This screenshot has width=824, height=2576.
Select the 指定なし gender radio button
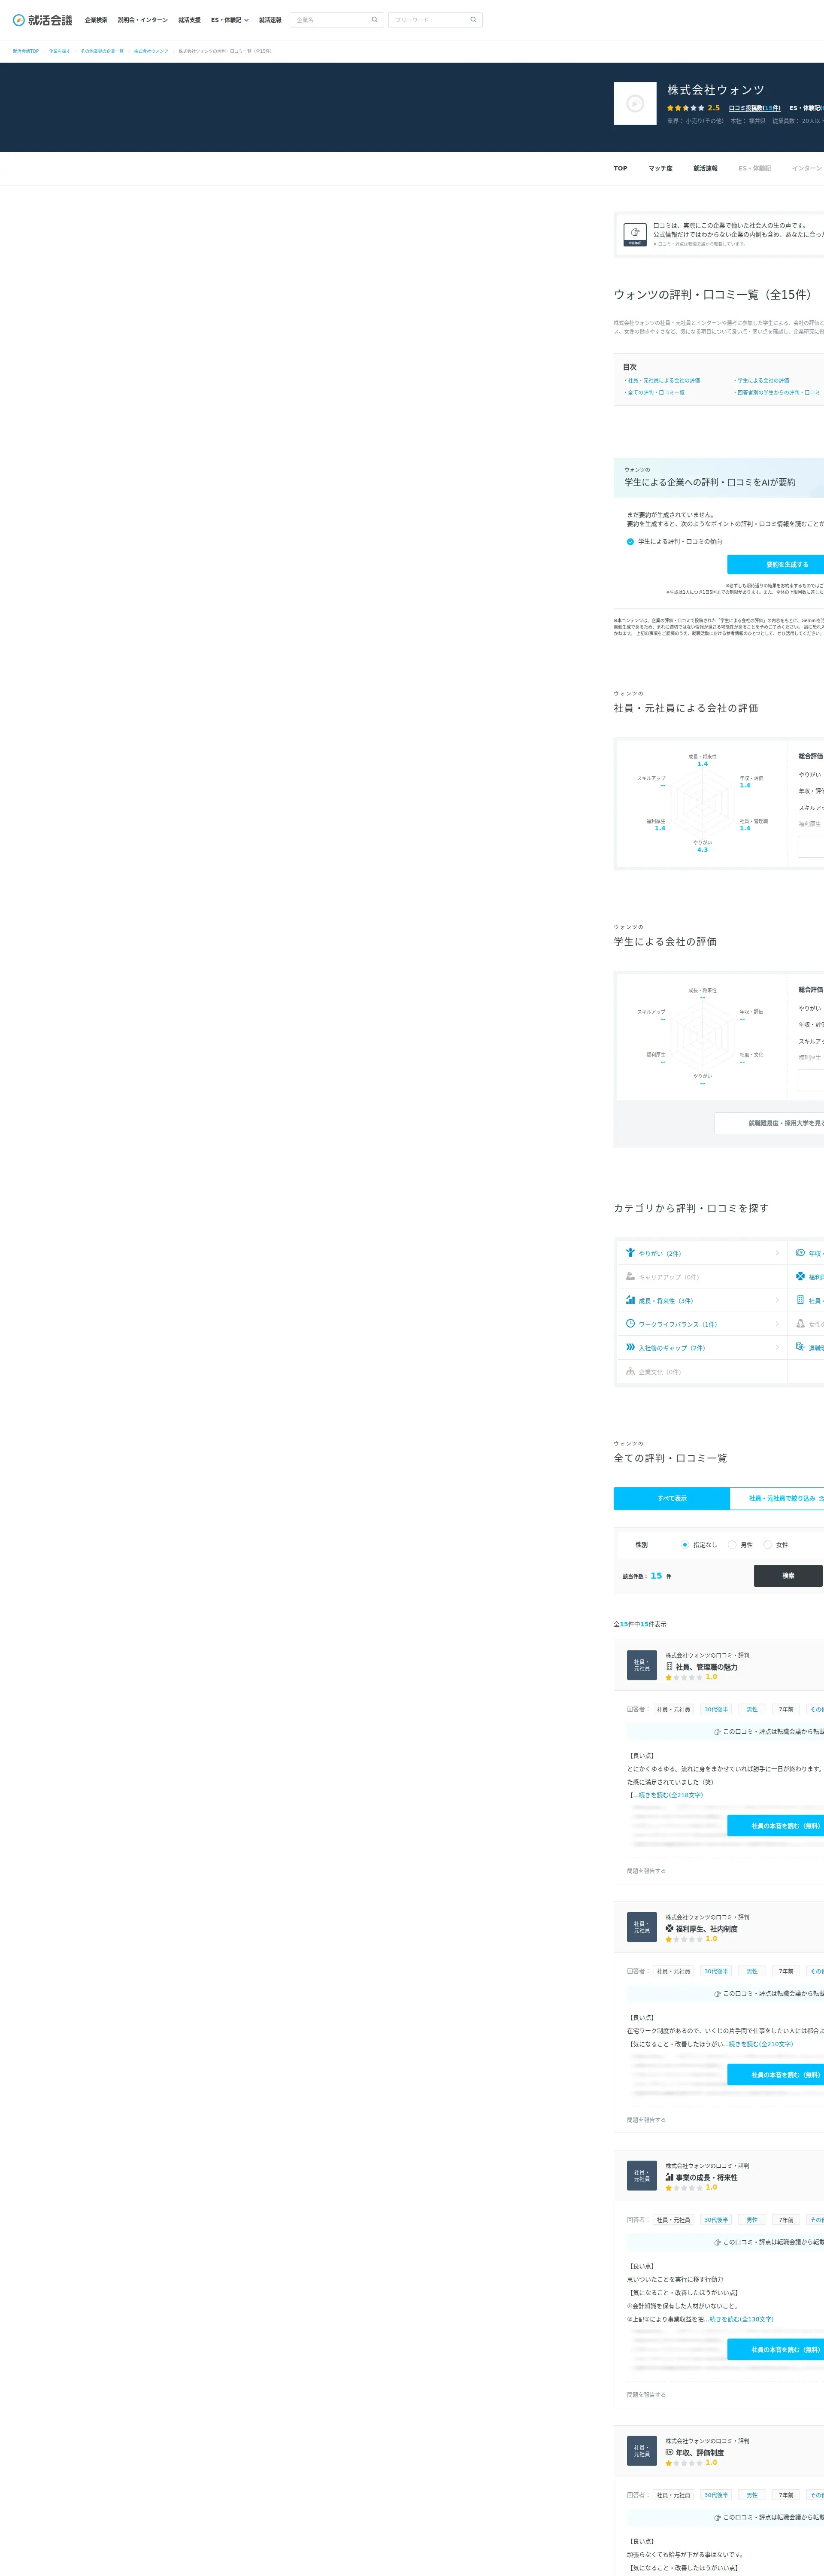point(685,1545)
